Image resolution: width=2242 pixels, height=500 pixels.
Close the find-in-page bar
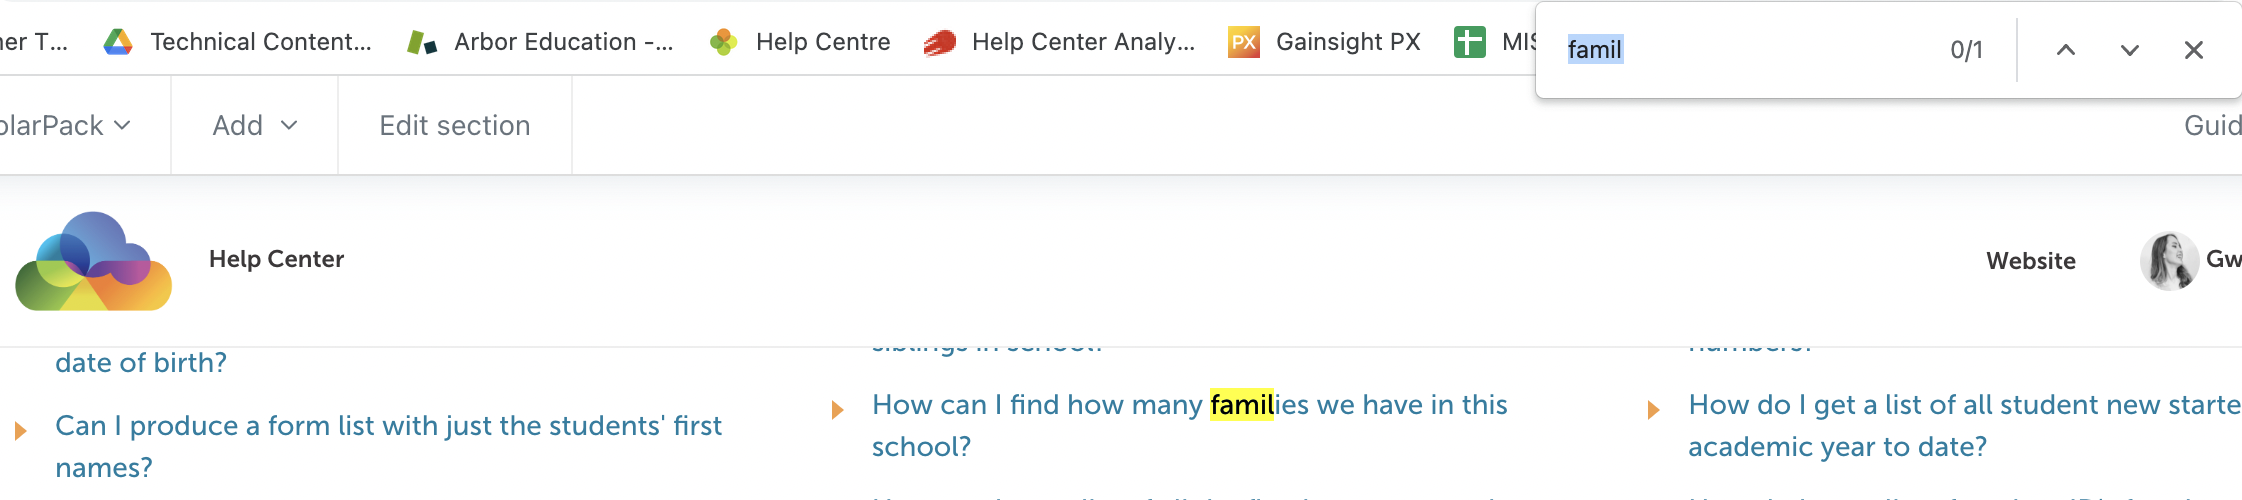coord(2193,50)
